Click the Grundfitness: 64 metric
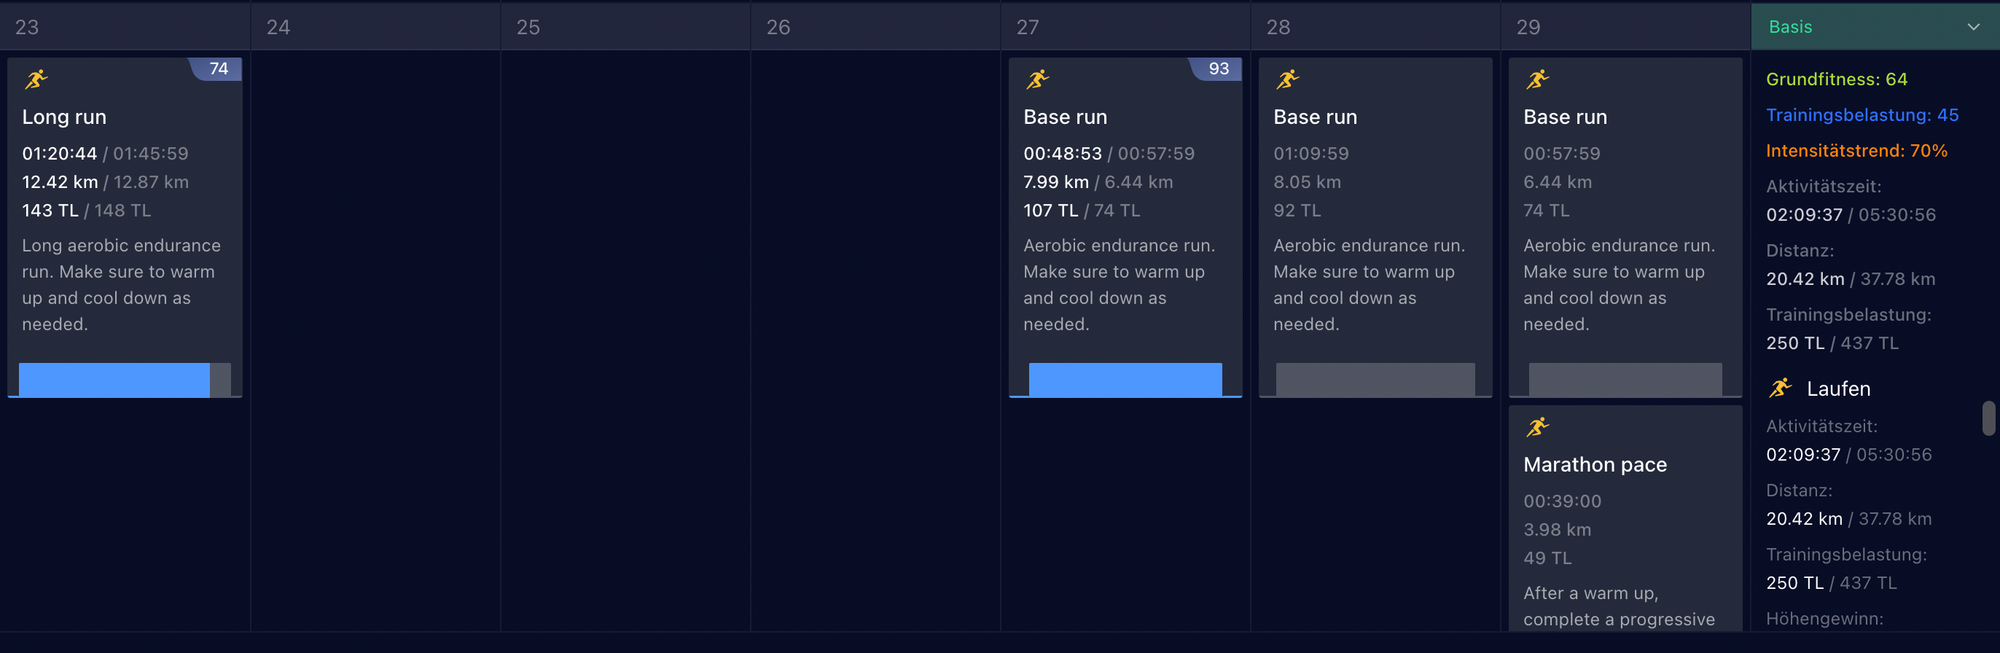 pos(1836,79)
